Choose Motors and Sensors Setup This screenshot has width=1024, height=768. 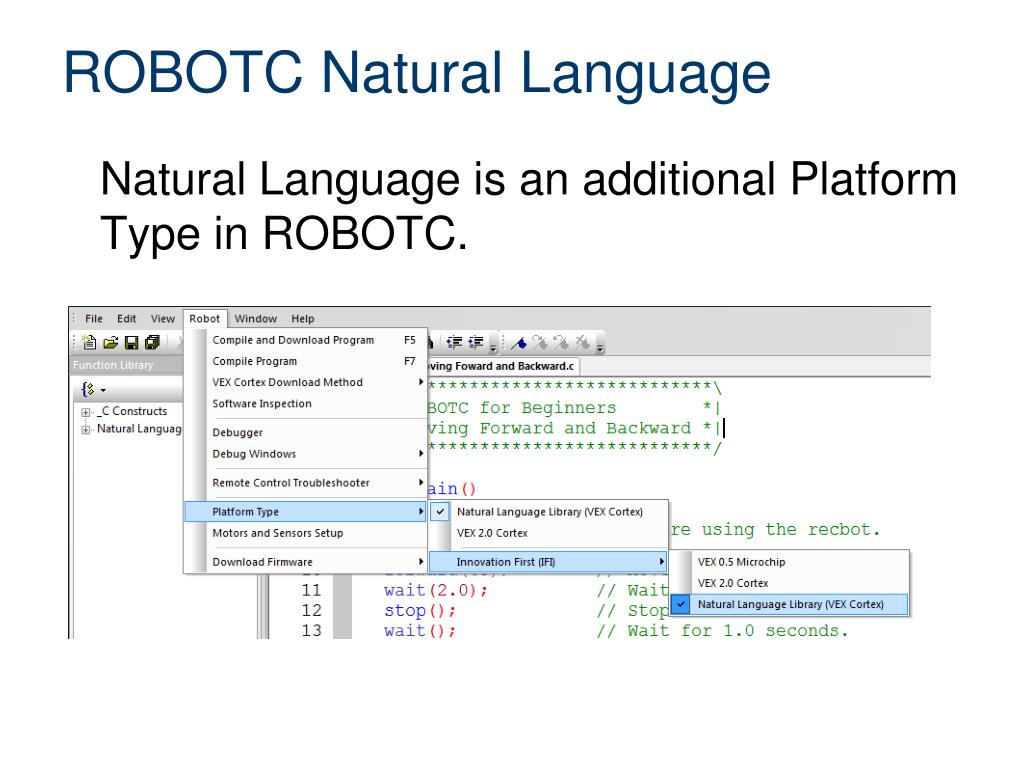coord(306,533)
